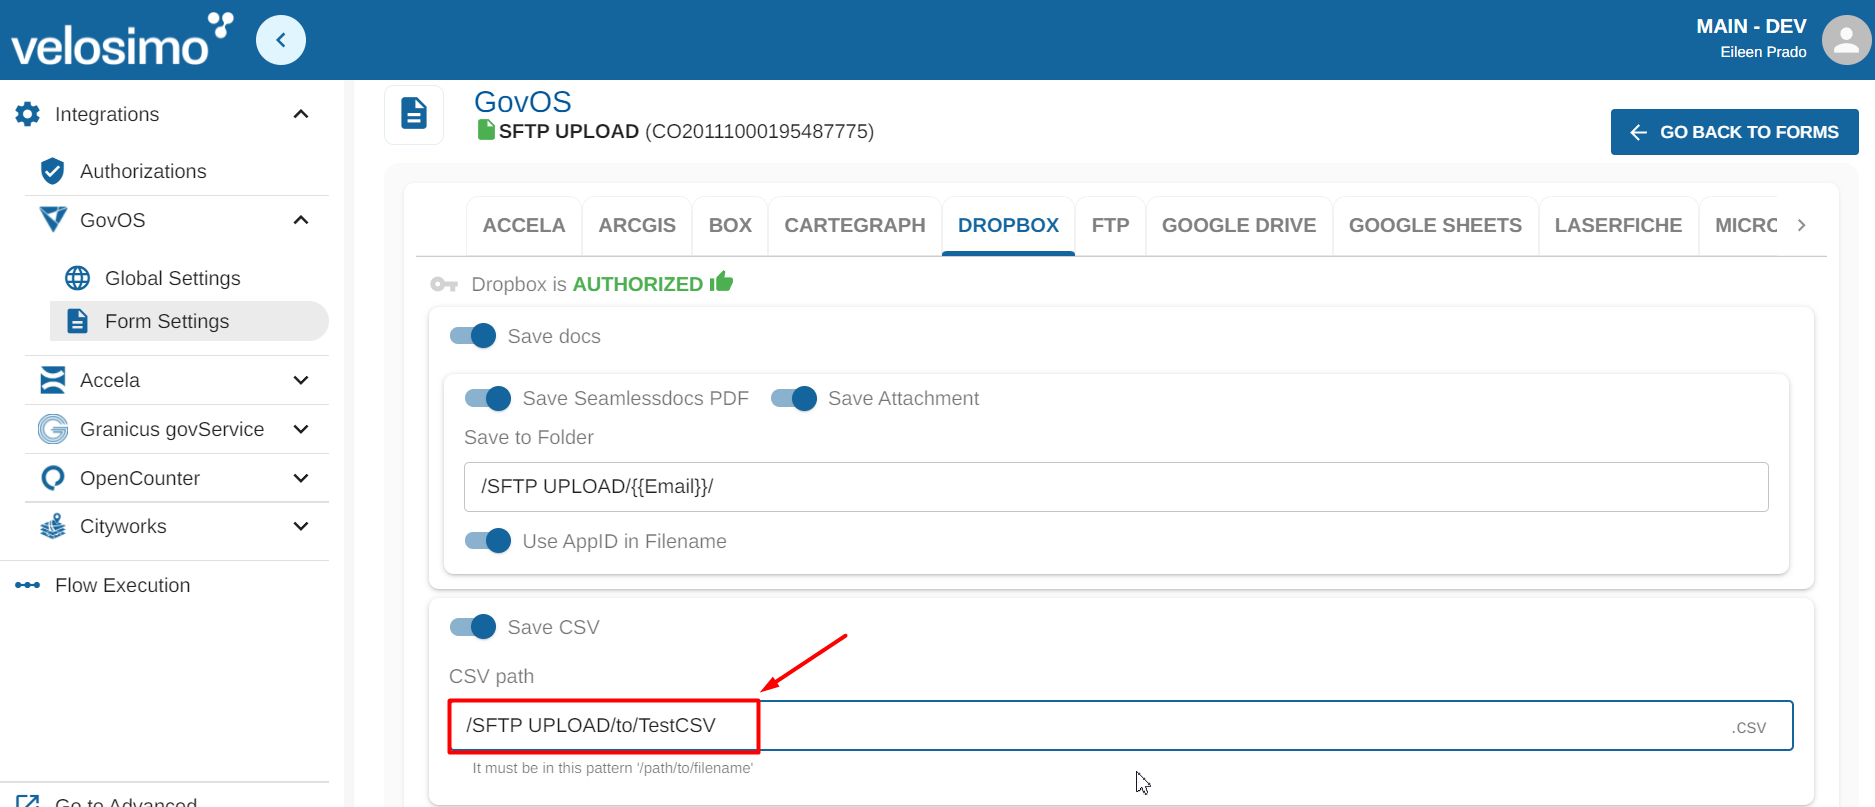
Task: Expand the OpenCounter chevron
Action: [301, 478]
